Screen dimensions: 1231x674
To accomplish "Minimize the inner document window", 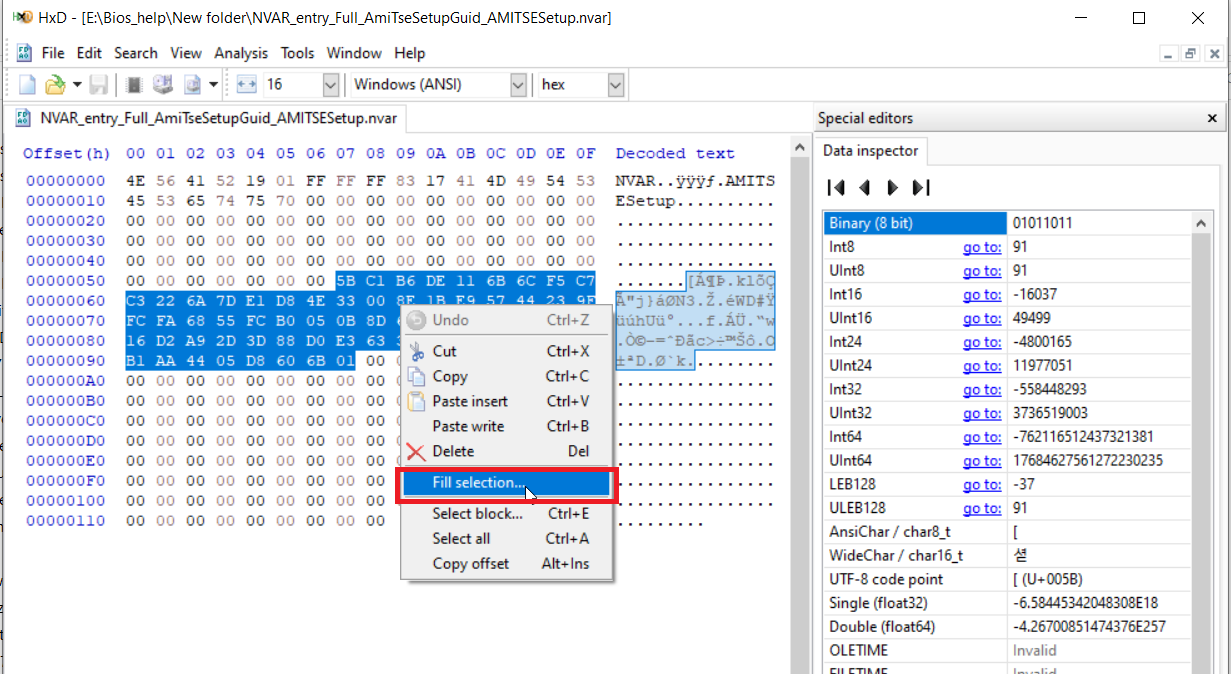I will pos(1169,54).
